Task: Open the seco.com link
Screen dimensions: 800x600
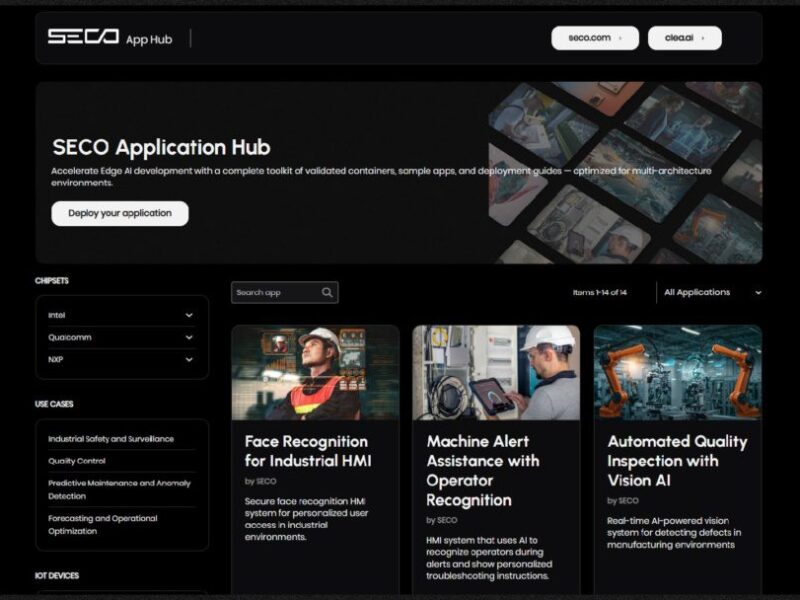Action: [595, 36]
